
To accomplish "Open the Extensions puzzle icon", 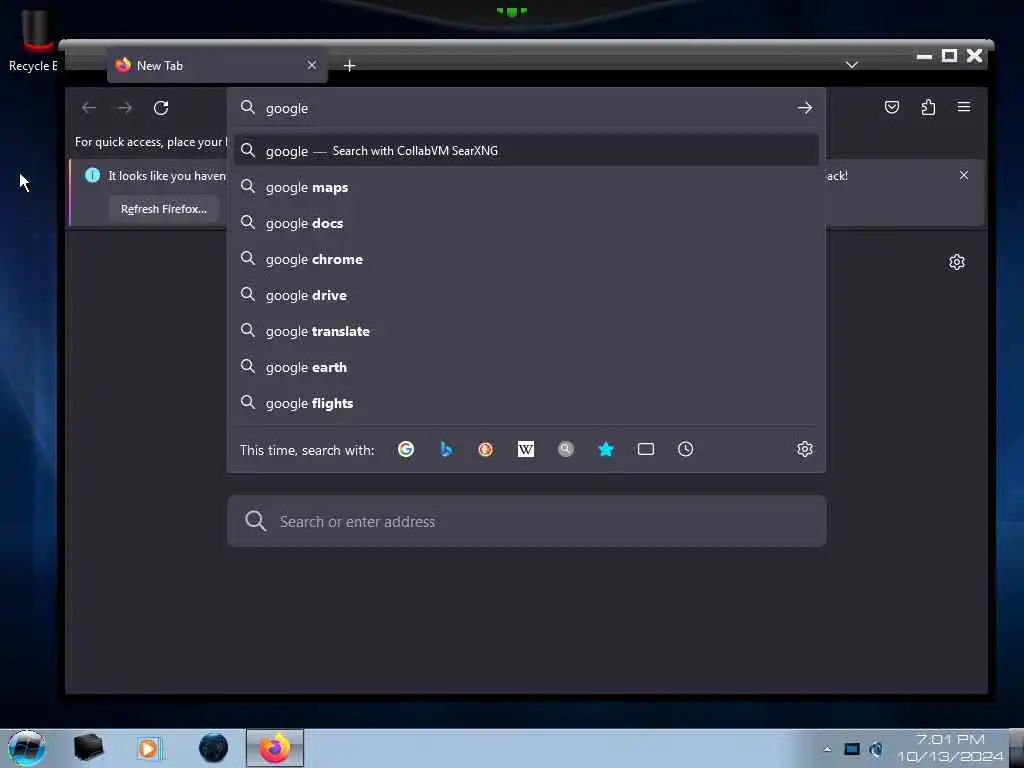I will tap(928, 107).
